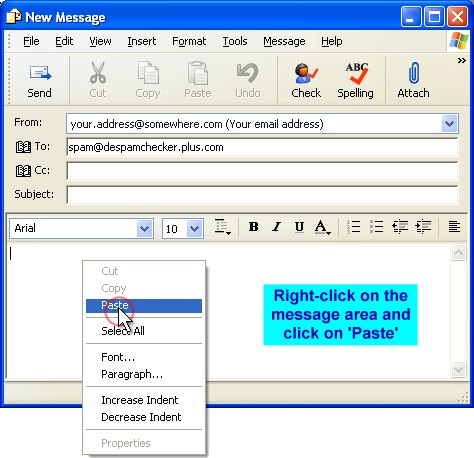This screenshot has width=474, height=458.
Task: Click the message body scroll up arrow
Action: point(458,252)
